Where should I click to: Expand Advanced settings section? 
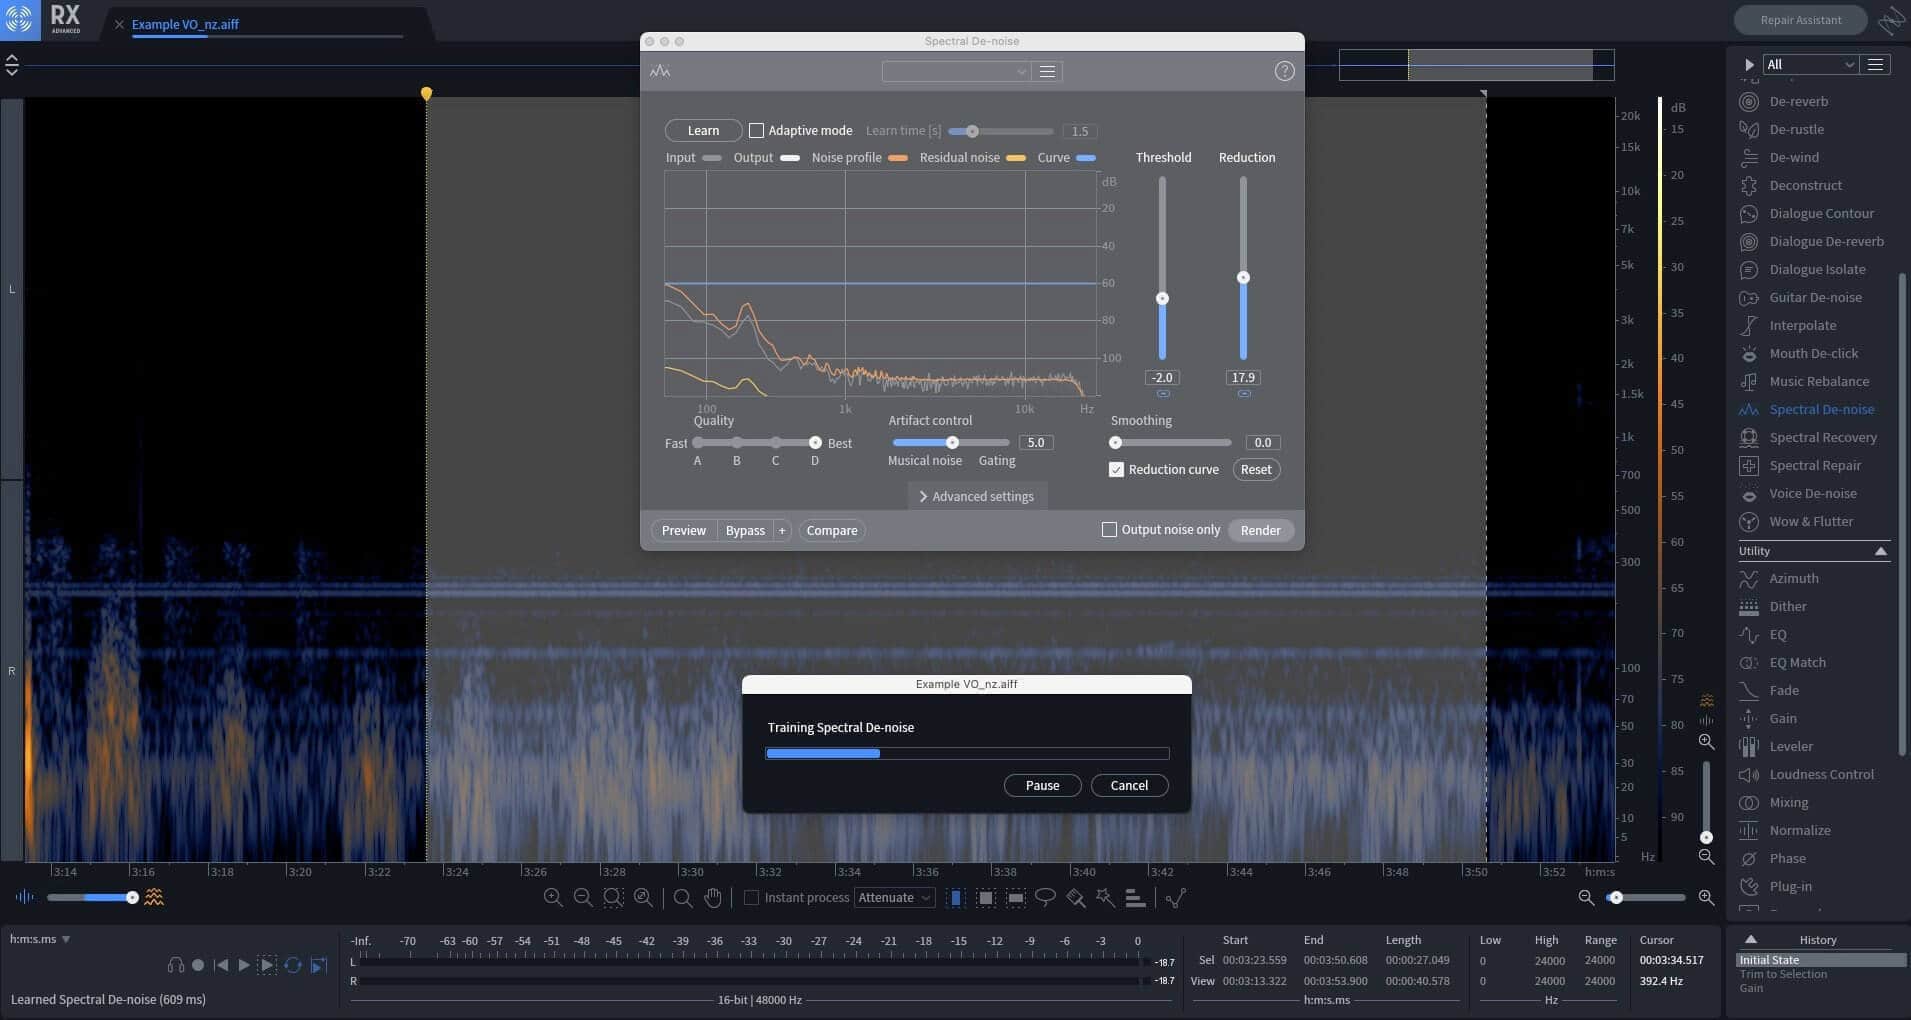click(977, 497)
